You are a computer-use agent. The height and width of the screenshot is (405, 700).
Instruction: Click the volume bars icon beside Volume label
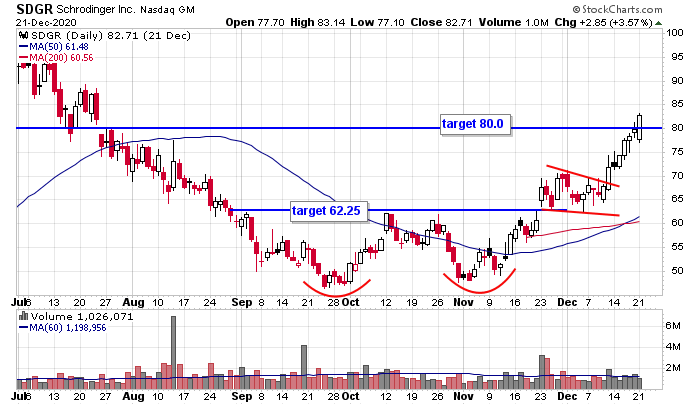pyautogui.click(x=23, y=316)
